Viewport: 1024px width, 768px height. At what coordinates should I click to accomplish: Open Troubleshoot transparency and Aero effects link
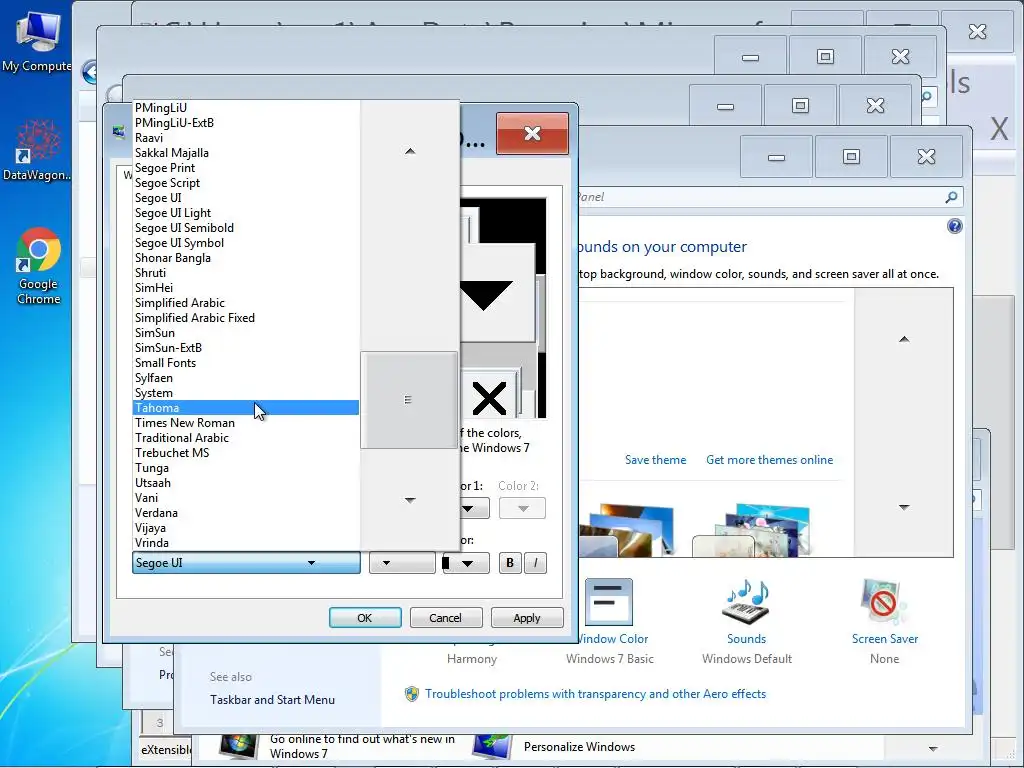[x=595, y=694]
